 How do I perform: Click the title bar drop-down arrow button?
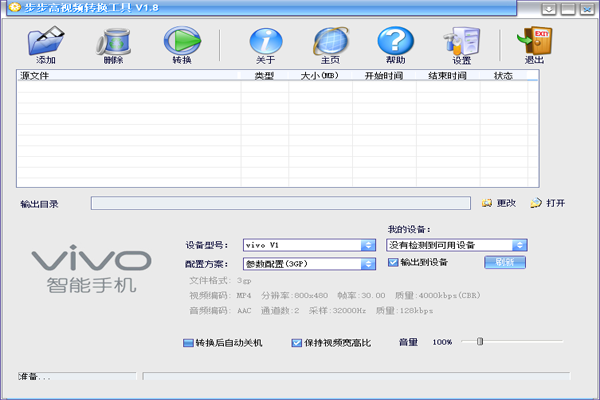549,9
